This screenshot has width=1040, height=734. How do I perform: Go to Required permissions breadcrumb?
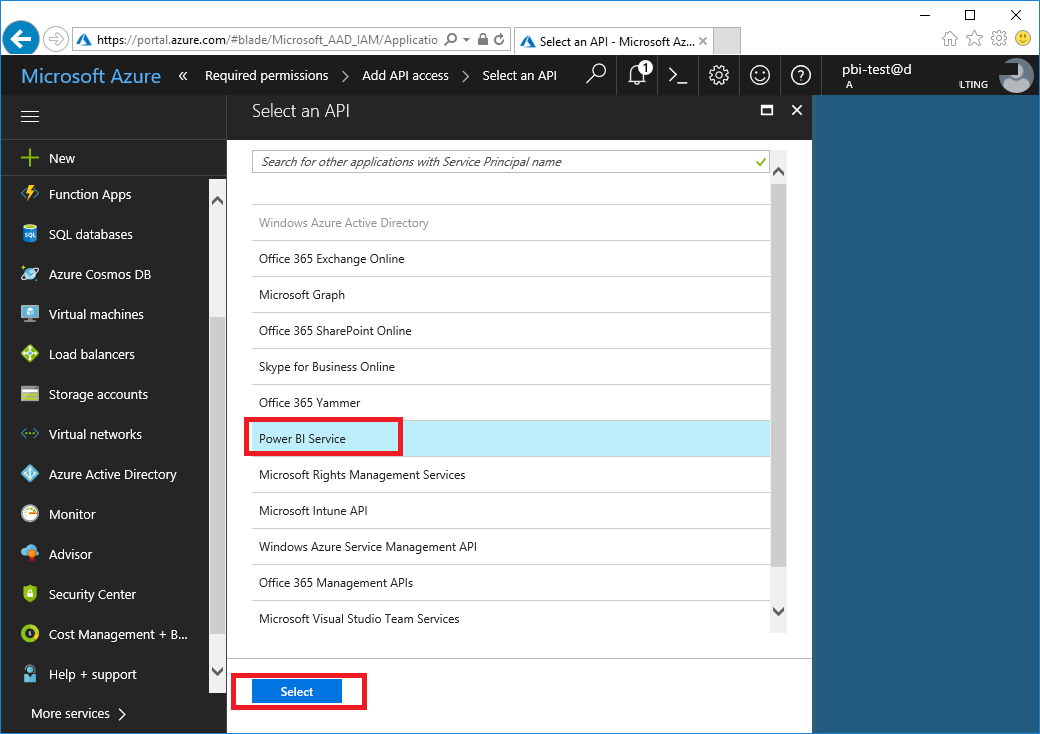pos(267,76)
